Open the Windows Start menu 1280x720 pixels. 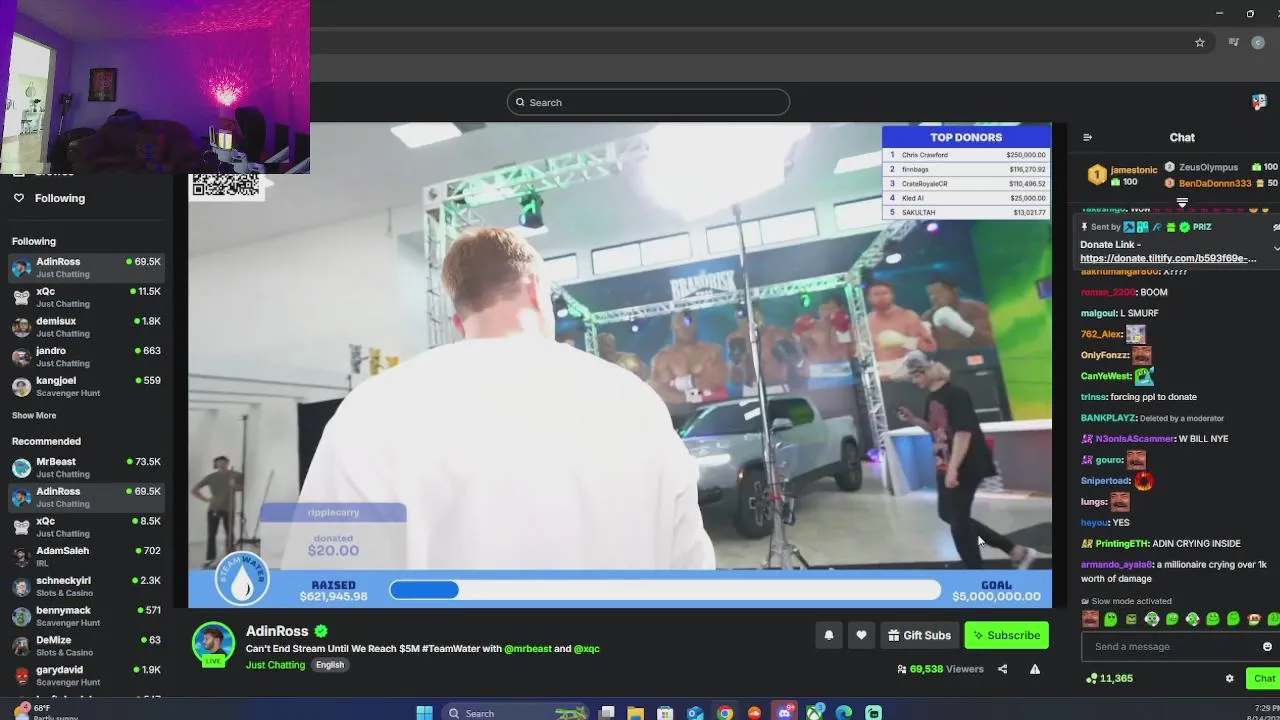click(424, 713)
